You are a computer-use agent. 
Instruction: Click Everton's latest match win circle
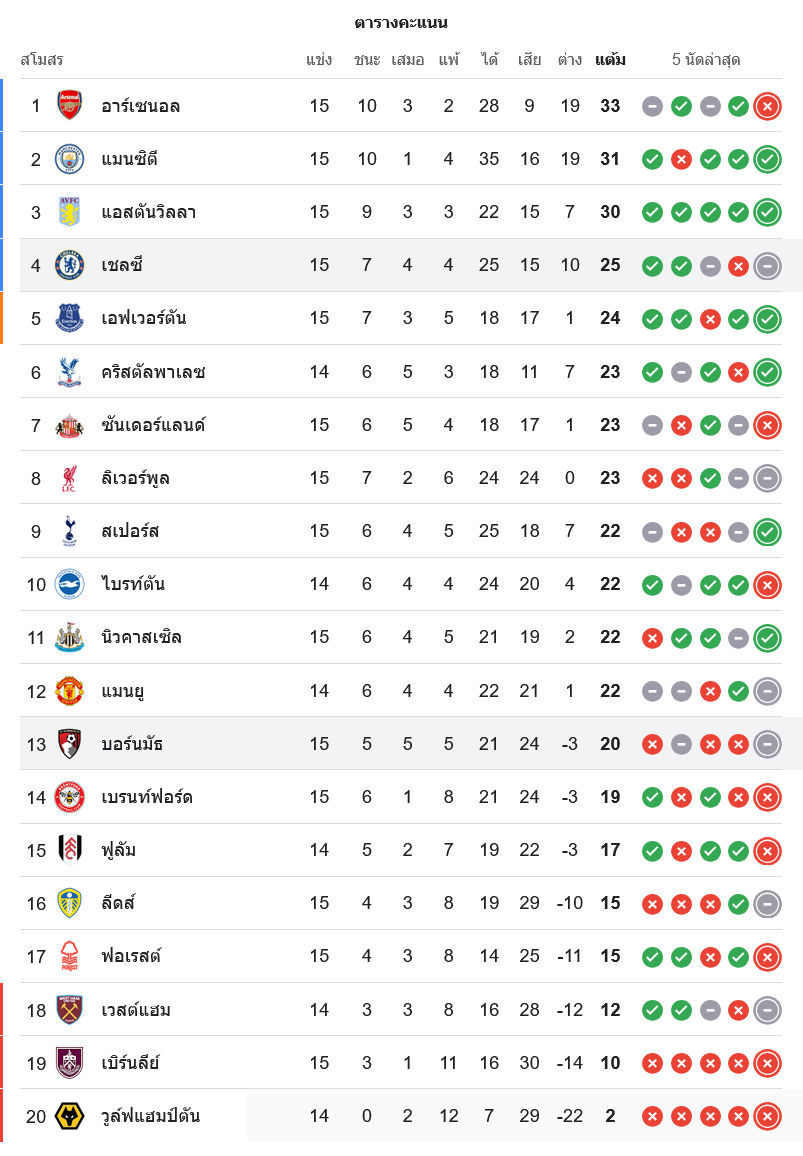pos(767,319)
